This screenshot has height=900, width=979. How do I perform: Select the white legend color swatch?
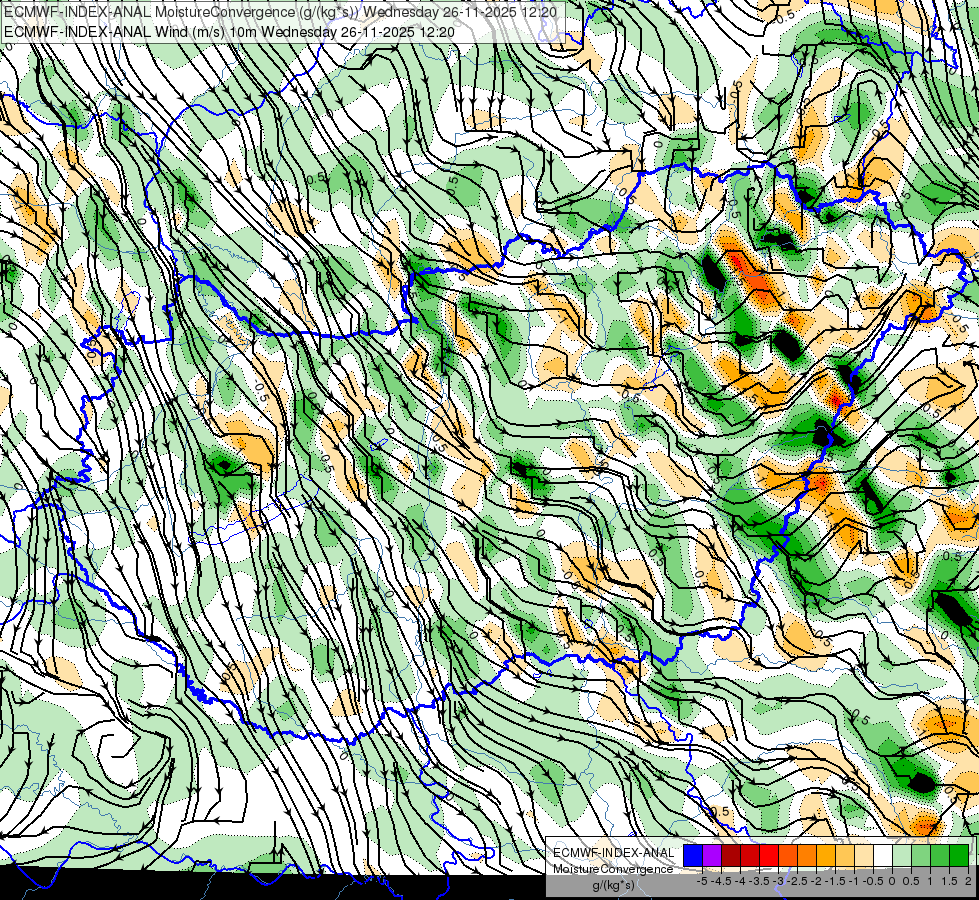click(x=883, y=855)
